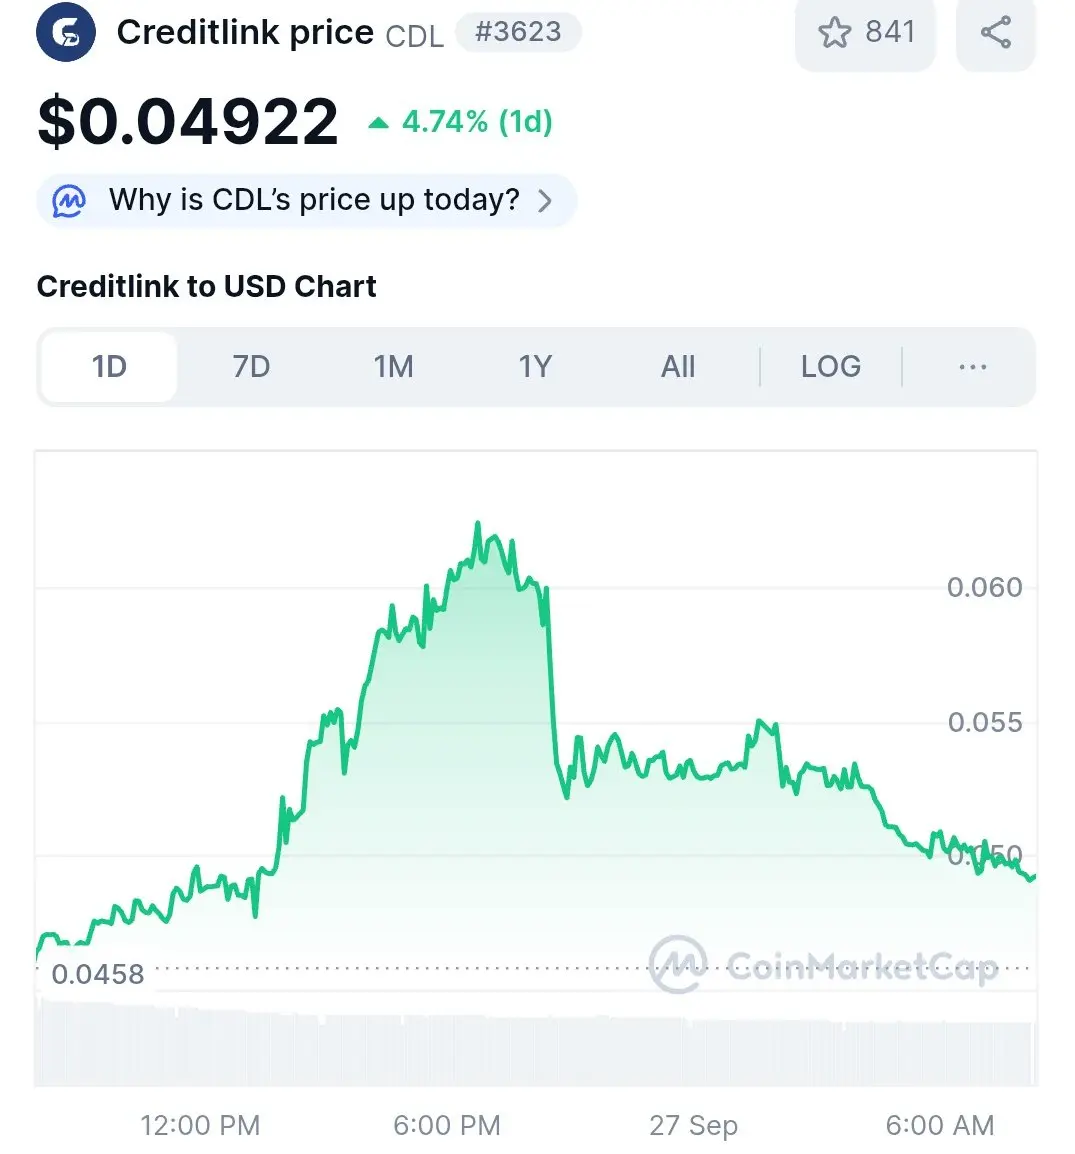
Task: Switch to the 7D chart range
Action: coord(252,367)
